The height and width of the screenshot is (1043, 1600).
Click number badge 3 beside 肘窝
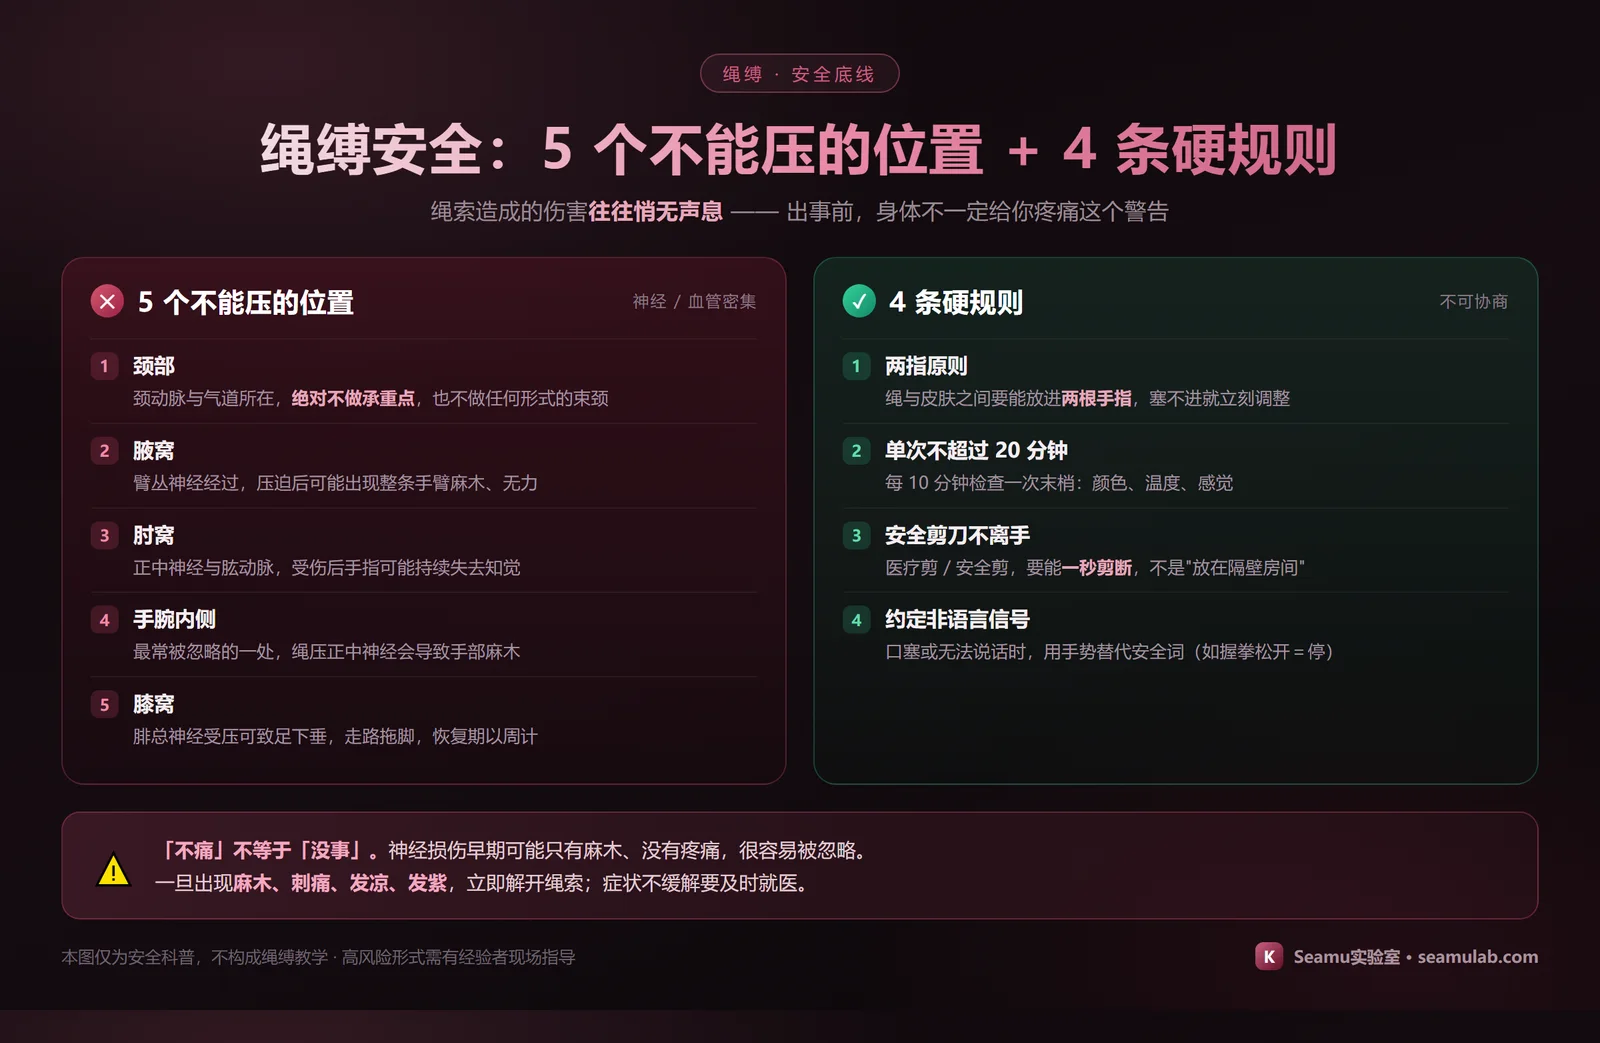point(104,535)
